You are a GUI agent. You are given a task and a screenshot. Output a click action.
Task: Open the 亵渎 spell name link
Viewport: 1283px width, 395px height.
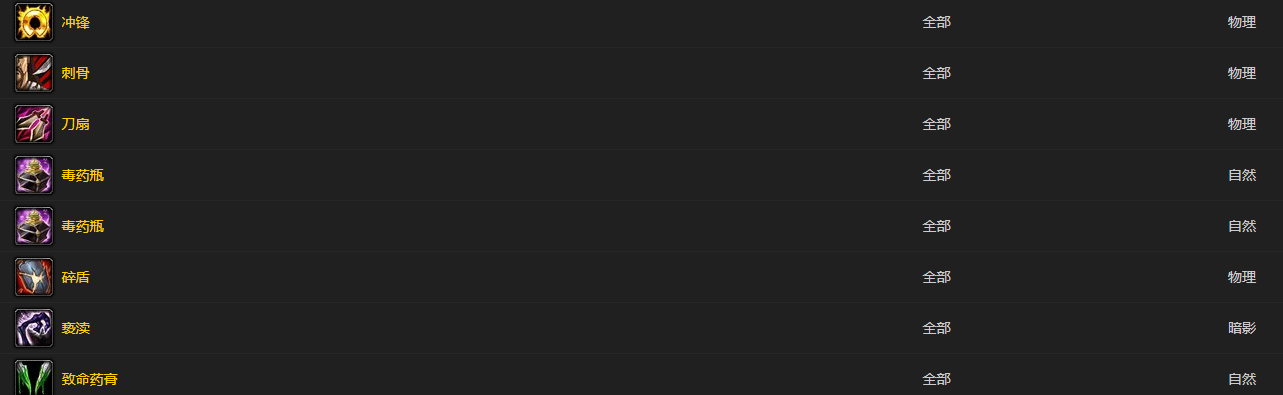75,328
